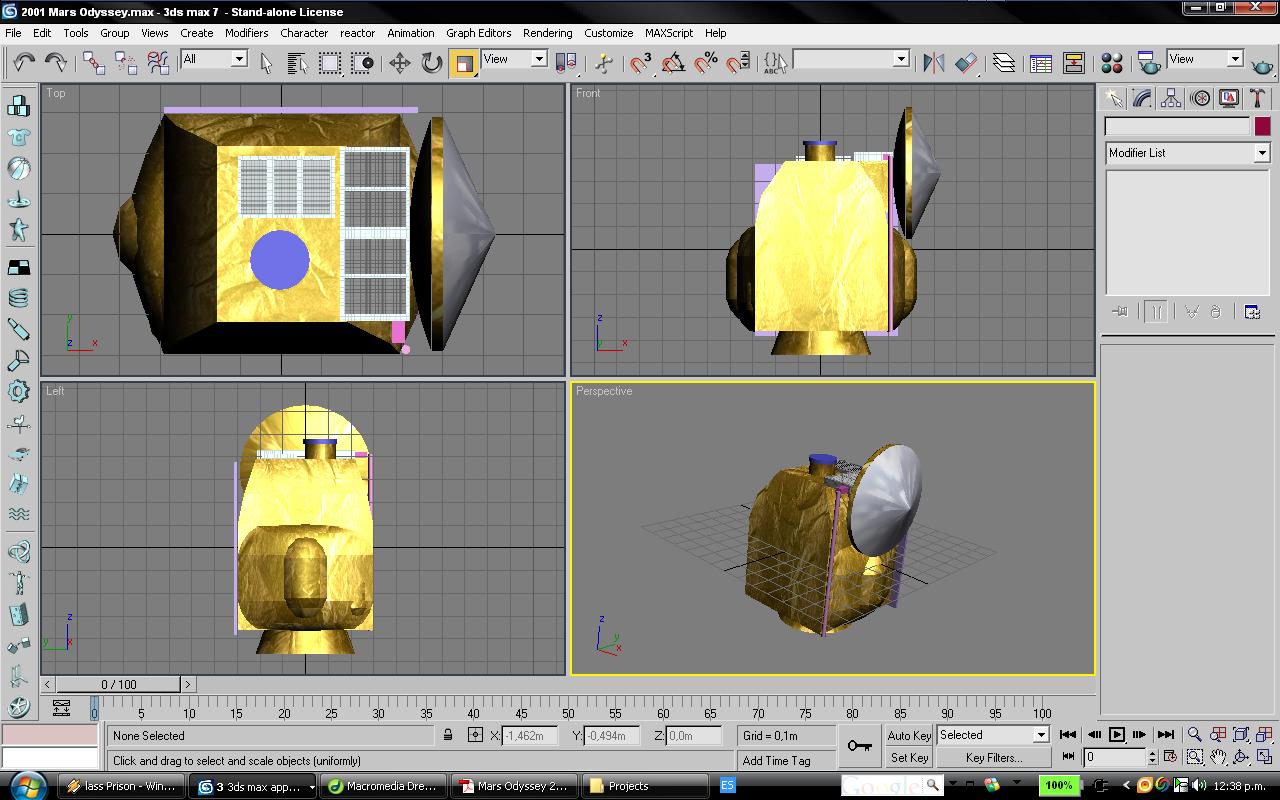Go to the end frame
Image resolution: width=1280 pixels, height=800 pixels.
click(x=1165, y=735)
